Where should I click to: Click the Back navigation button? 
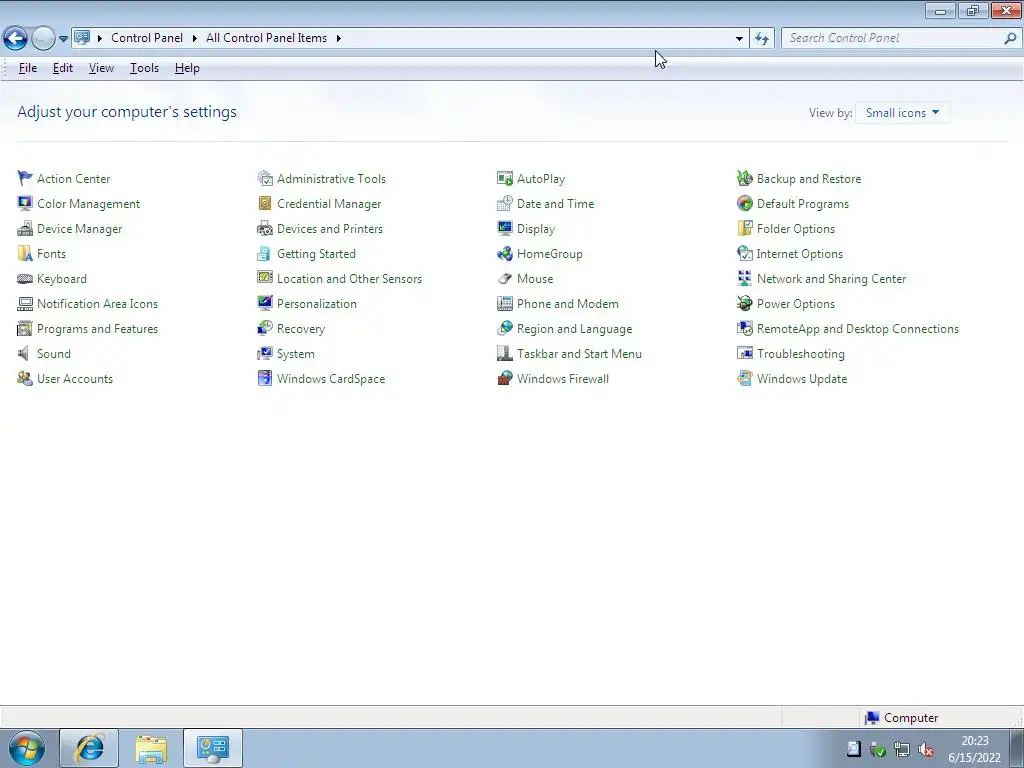(16, 39)
